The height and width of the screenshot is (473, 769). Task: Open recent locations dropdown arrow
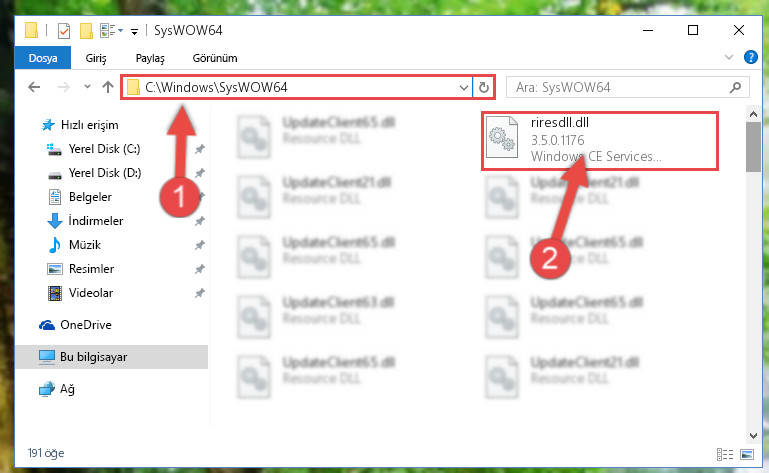tap(87, 87)
